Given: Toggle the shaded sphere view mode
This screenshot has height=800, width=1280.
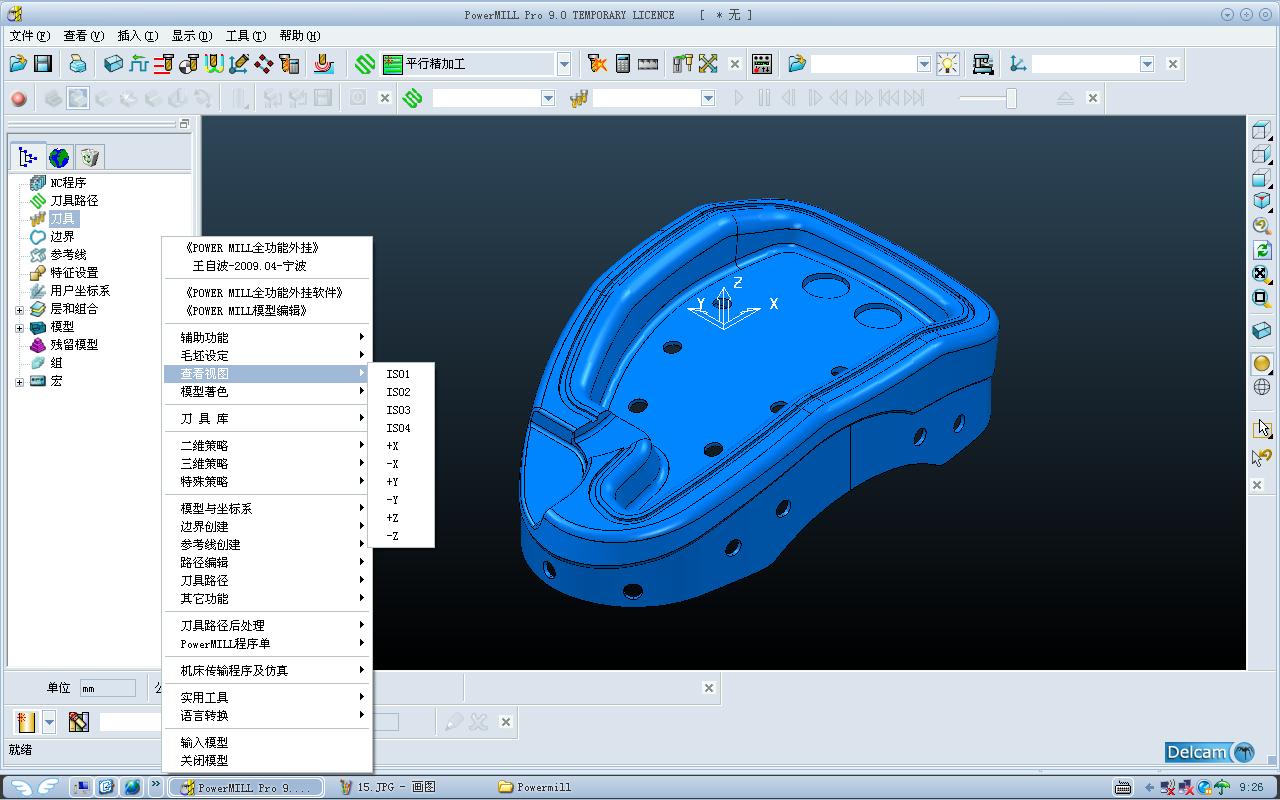Looking at the screenshot, I should (x=1262, y=364).
